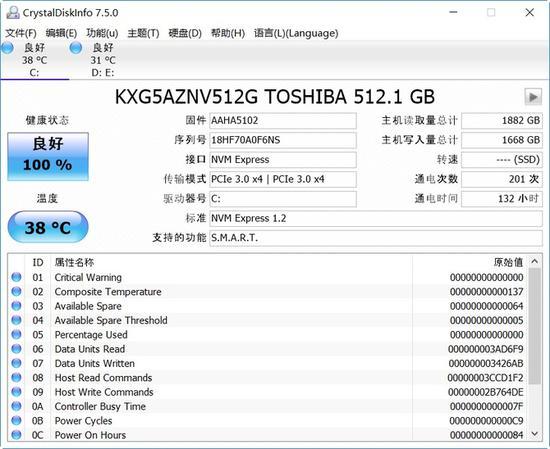Close the CrystalDiskInfo window
The height and width of the screenshot is (449, 550).
point(530,13)
